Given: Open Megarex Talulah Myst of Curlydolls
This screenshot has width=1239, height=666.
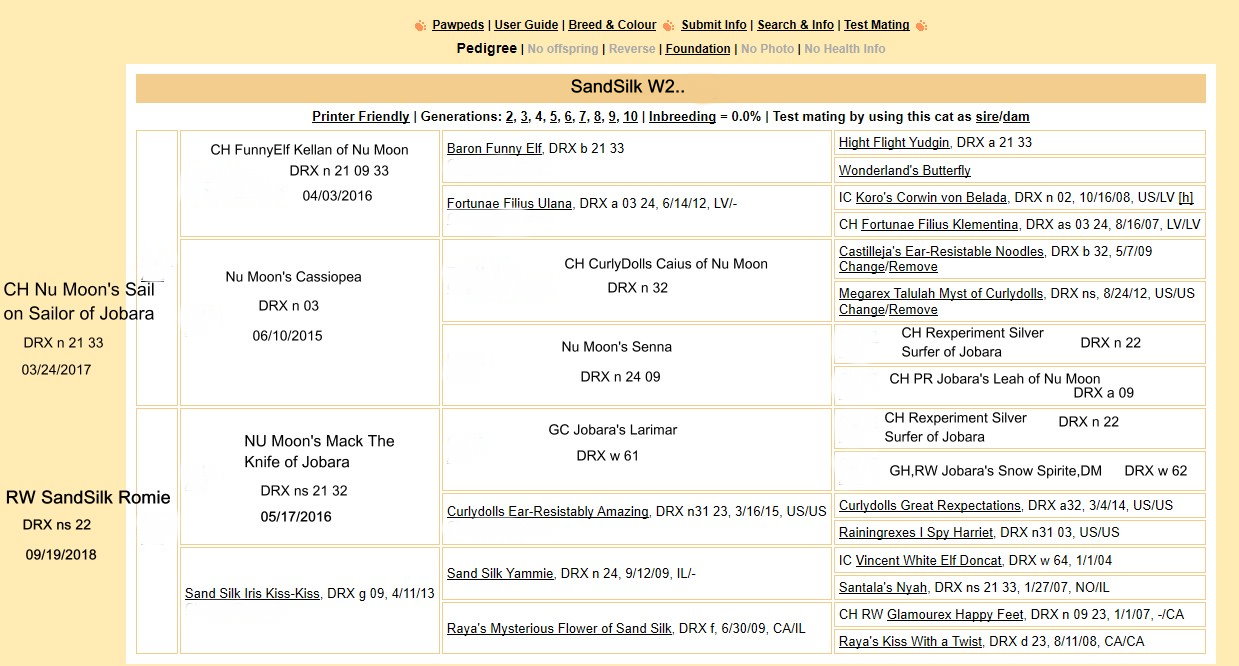Looking at the screenshot, I should coord(941,294).
